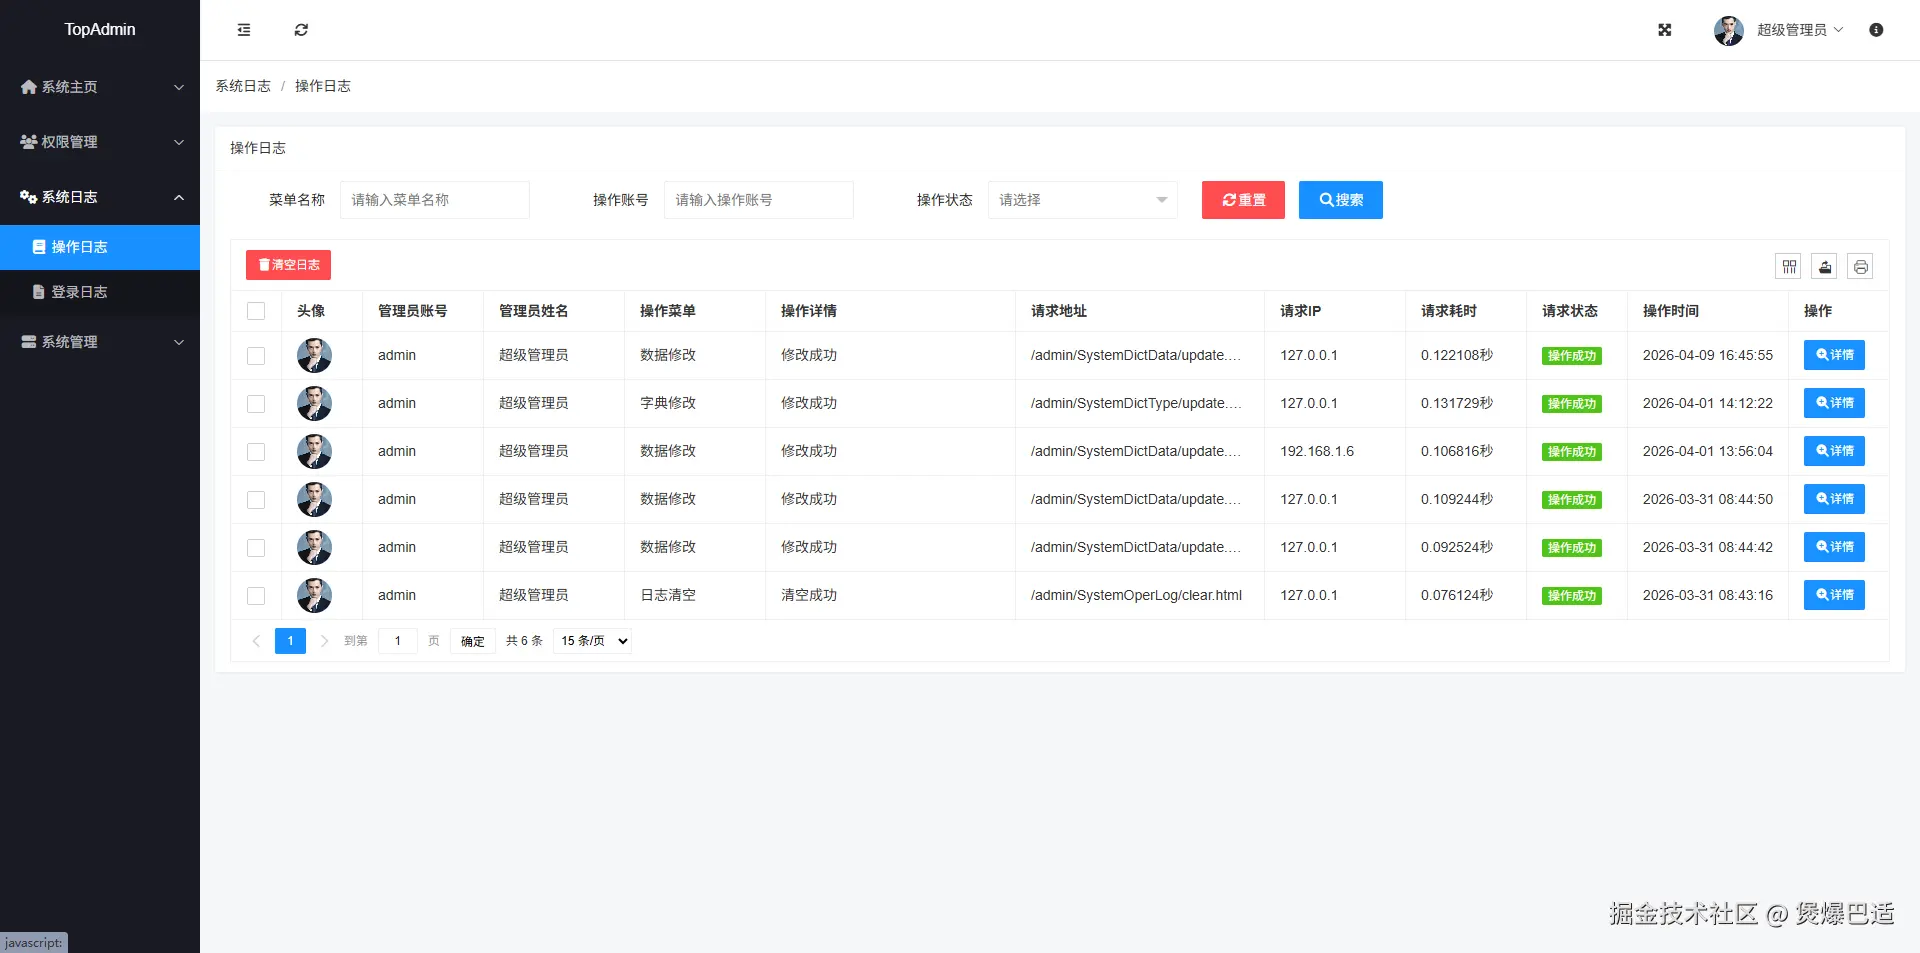Click avatar in the 日志清空 row
Image resolution: width=1920 pixels, height=953 pixels.
point(314,595)
